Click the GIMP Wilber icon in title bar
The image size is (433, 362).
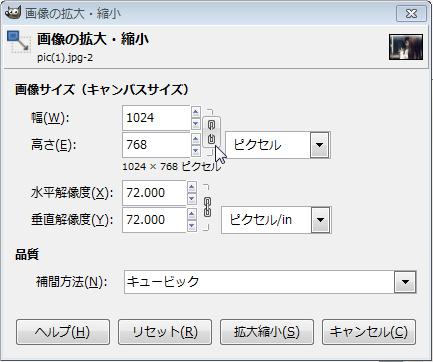click(x=13, y=13)
